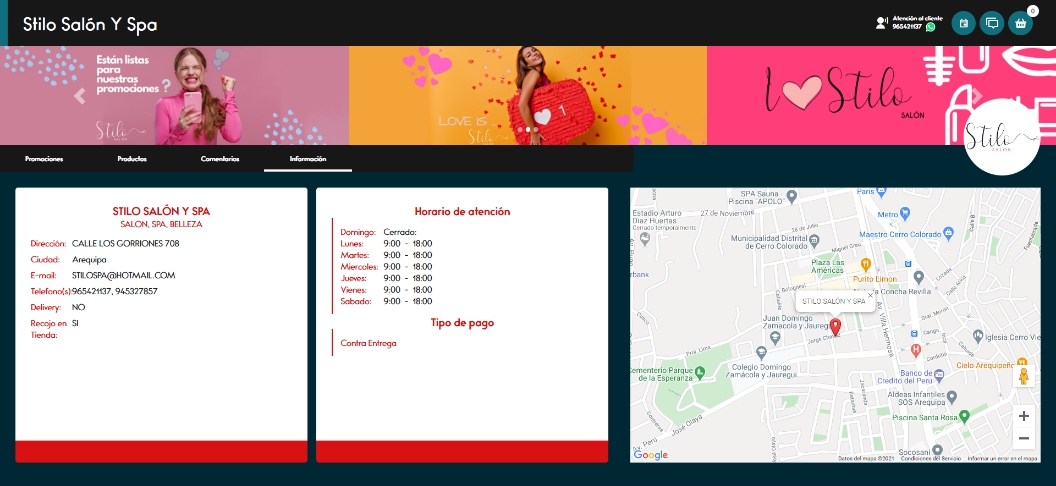The image size is (1056, 486).
Task: Go to previous banner slide arrow
Action: (x=79, y=96)
